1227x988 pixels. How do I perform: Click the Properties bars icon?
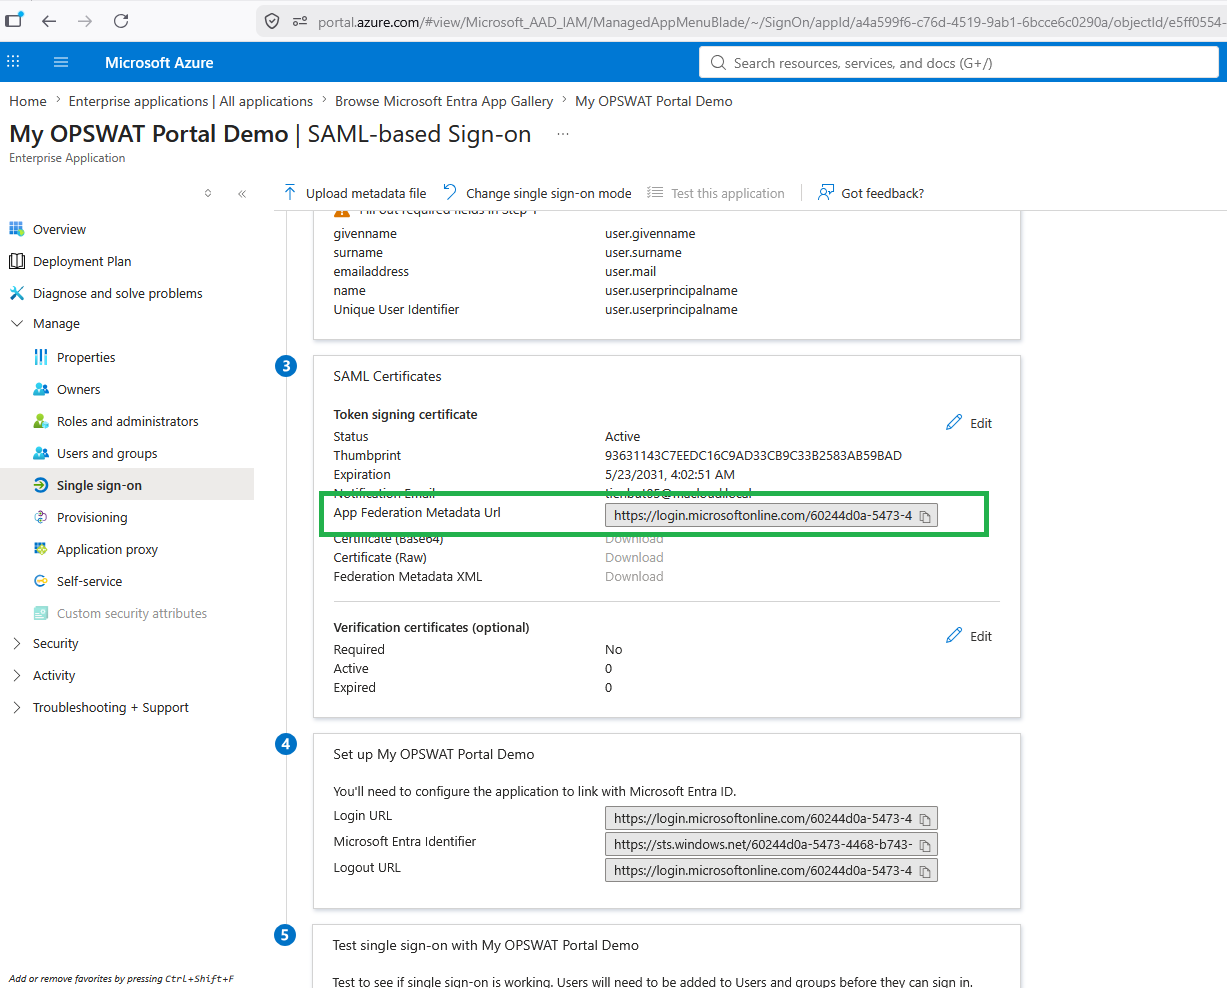[x=40, y=357]
